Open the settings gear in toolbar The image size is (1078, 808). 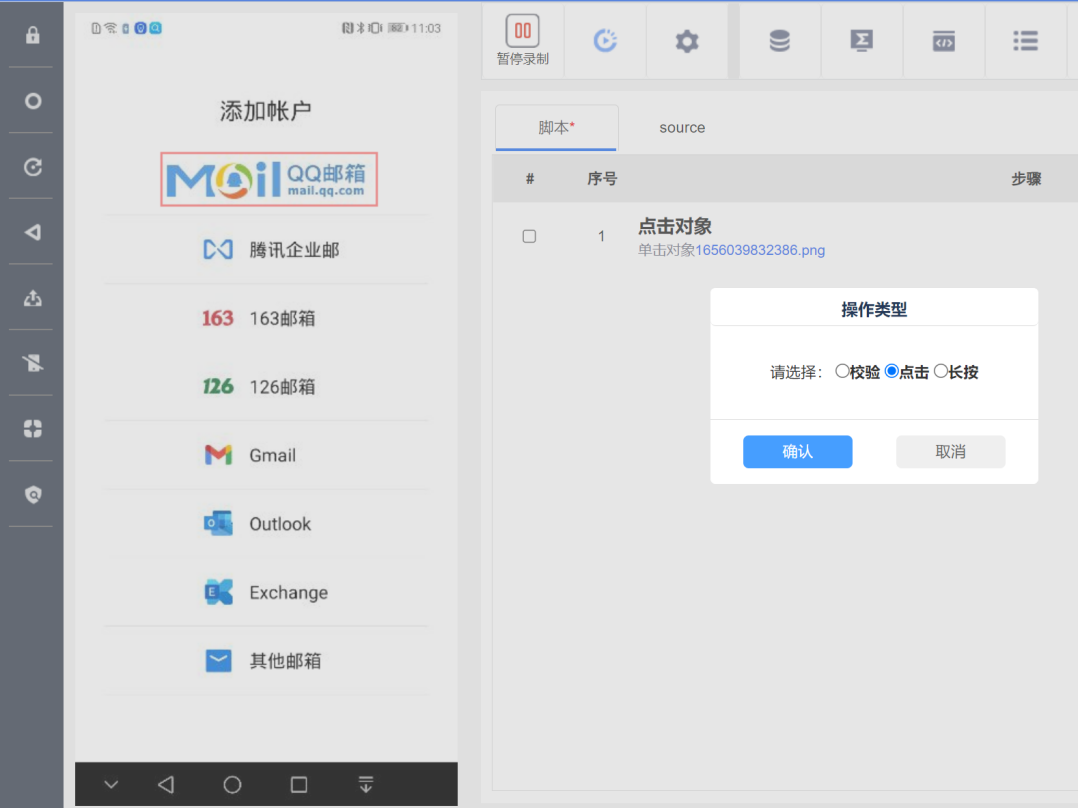pos(686,41)
